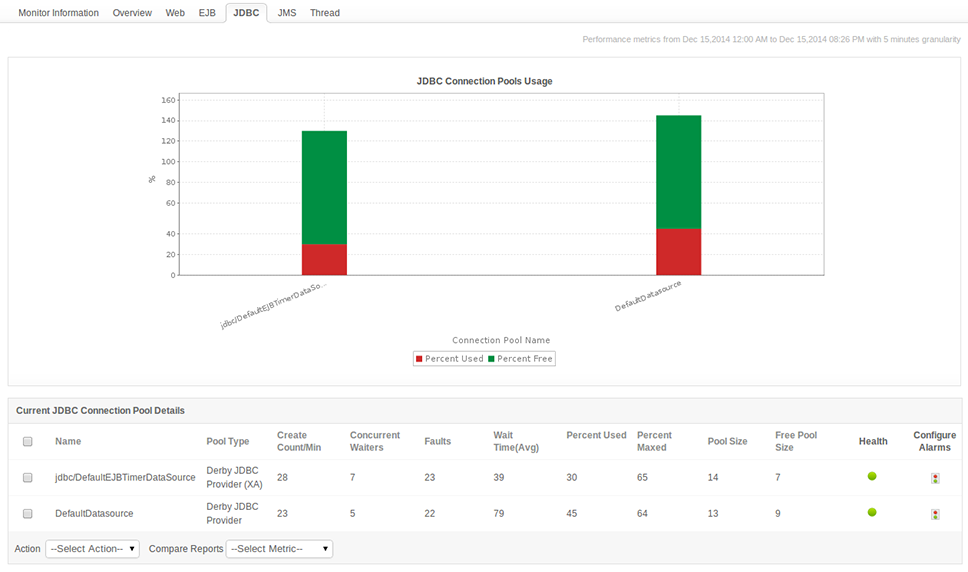This screenshot has height=572, width=968.
Task: Switch to the Monitor Information tab
Action: (58, 13)
